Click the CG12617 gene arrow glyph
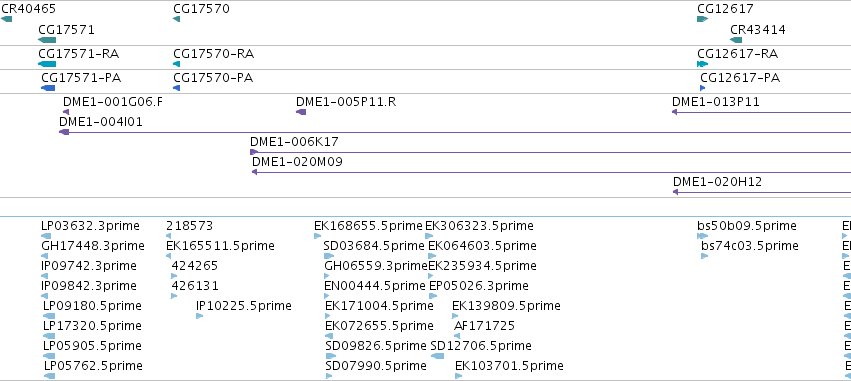 click(702, 19)
